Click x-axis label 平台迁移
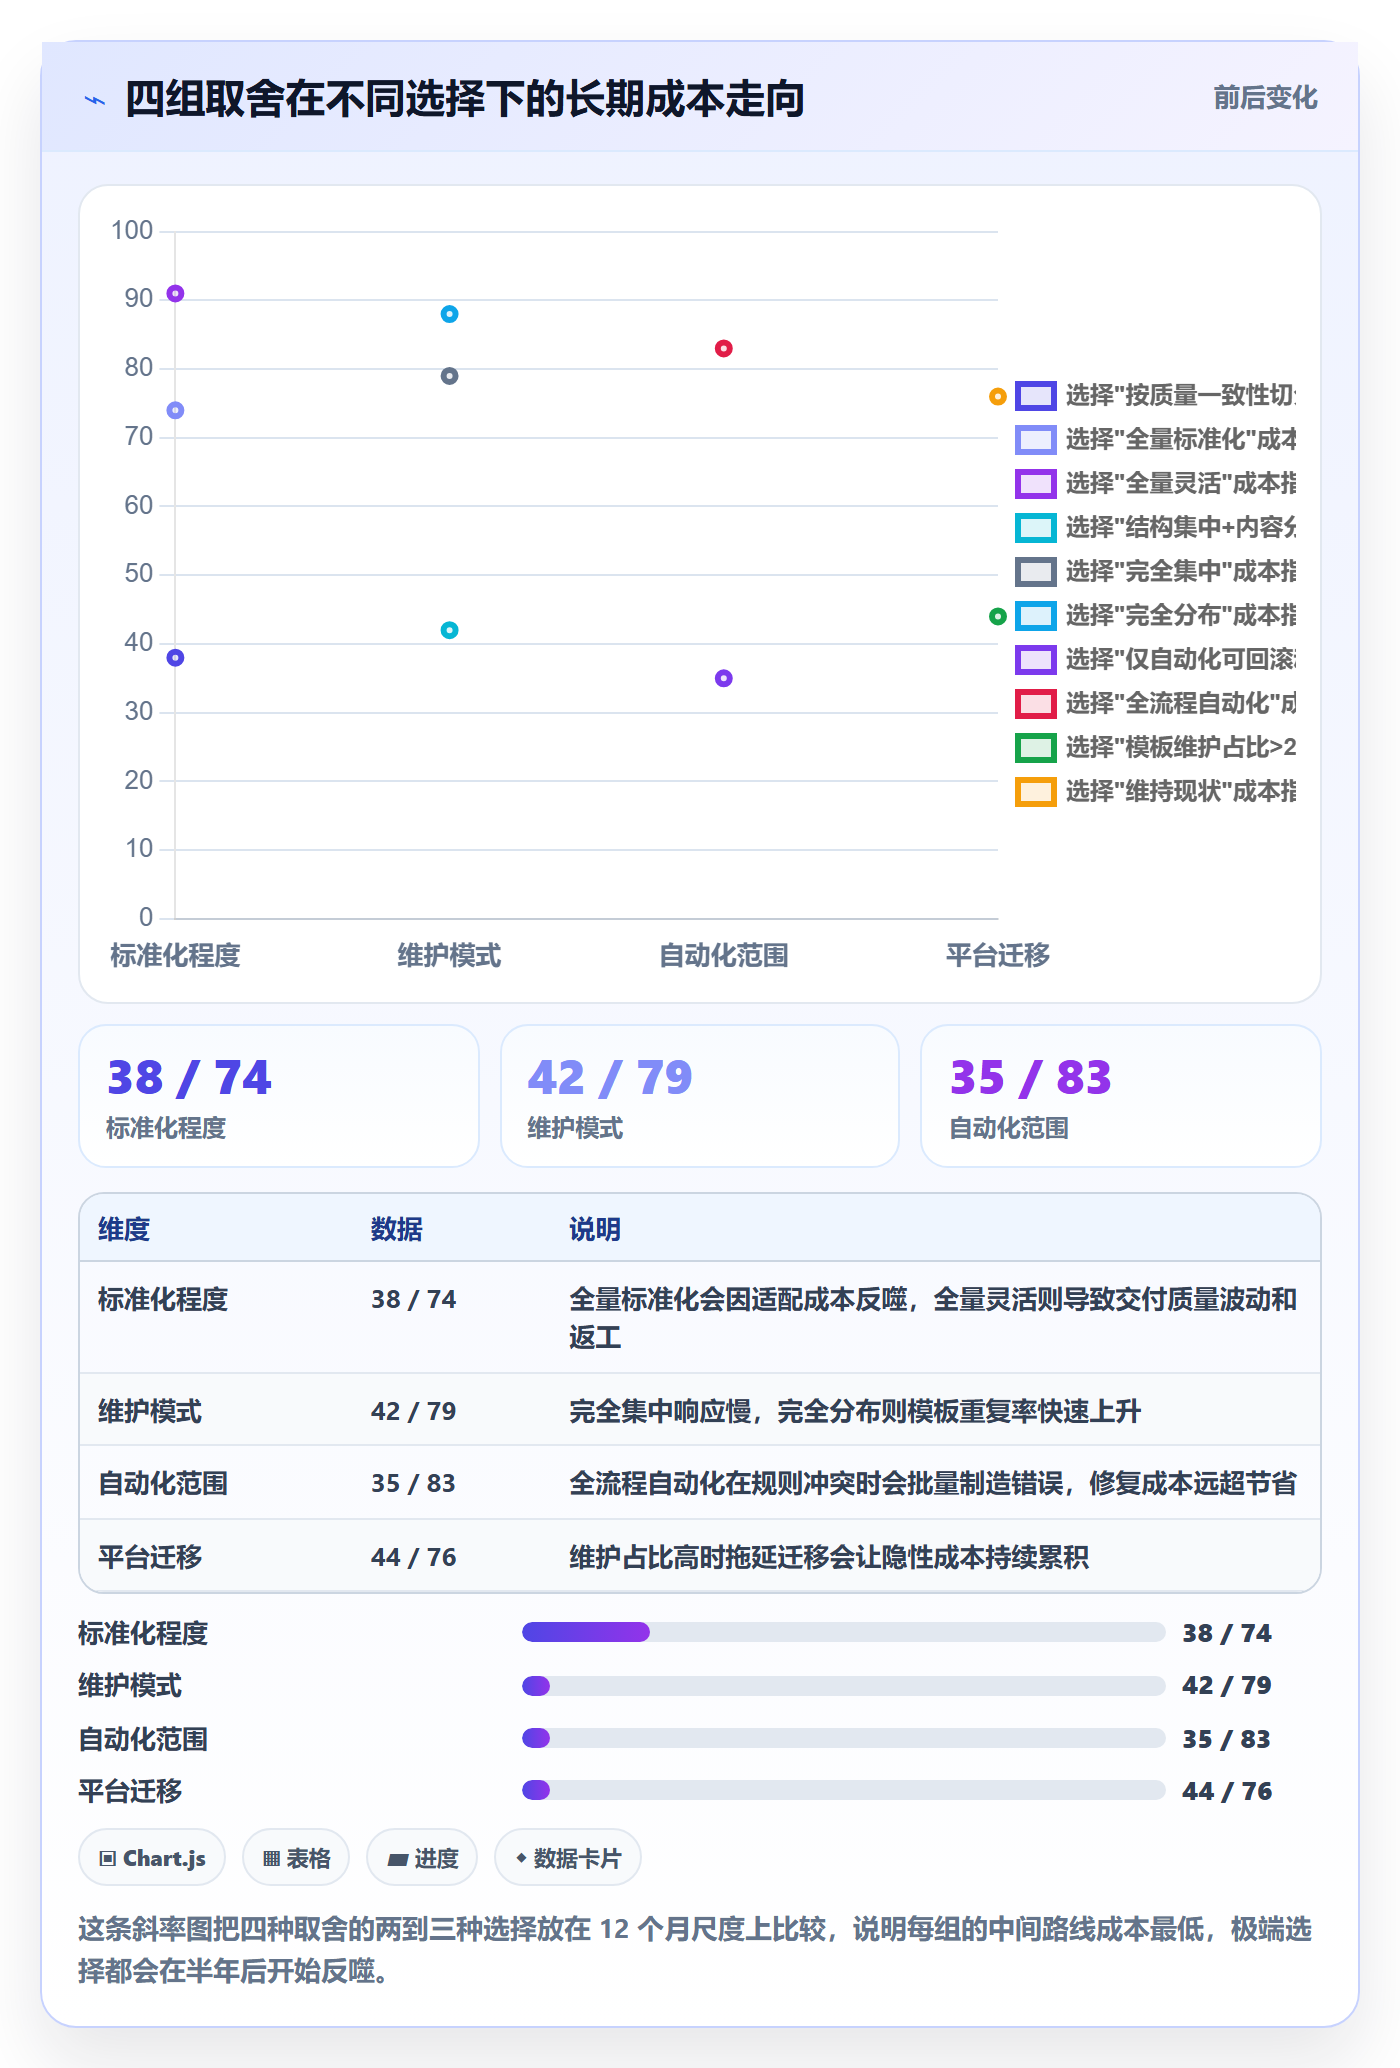Screen dimensions: 1400x2068 click(998, 956)
